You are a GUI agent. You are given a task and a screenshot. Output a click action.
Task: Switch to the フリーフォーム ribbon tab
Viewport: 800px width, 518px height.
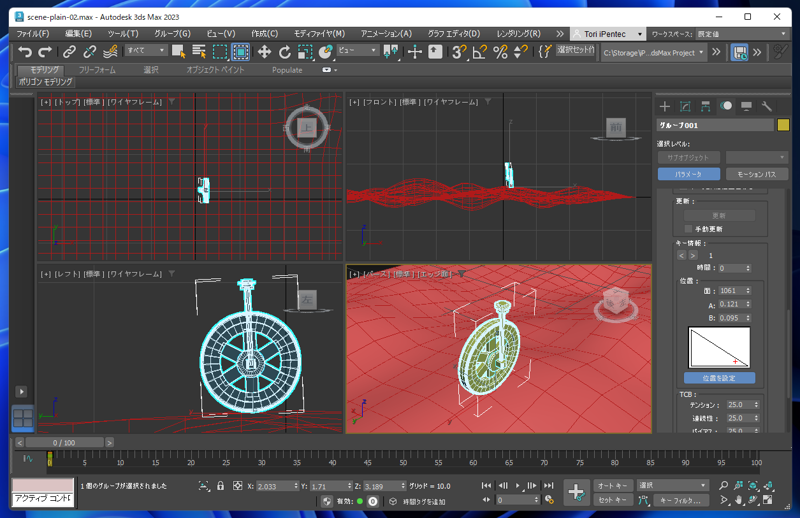click(x=97, y=70)
